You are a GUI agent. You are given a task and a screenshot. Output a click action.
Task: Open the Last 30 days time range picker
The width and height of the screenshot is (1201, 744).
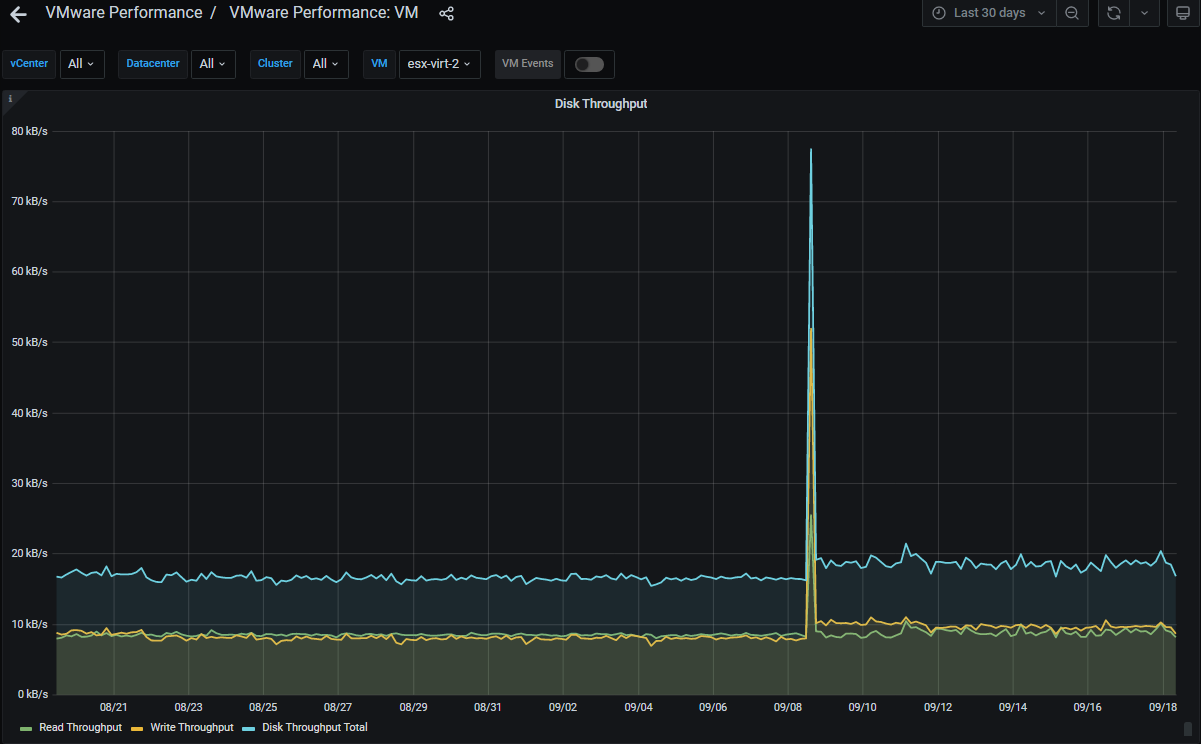tap(988, 13)
